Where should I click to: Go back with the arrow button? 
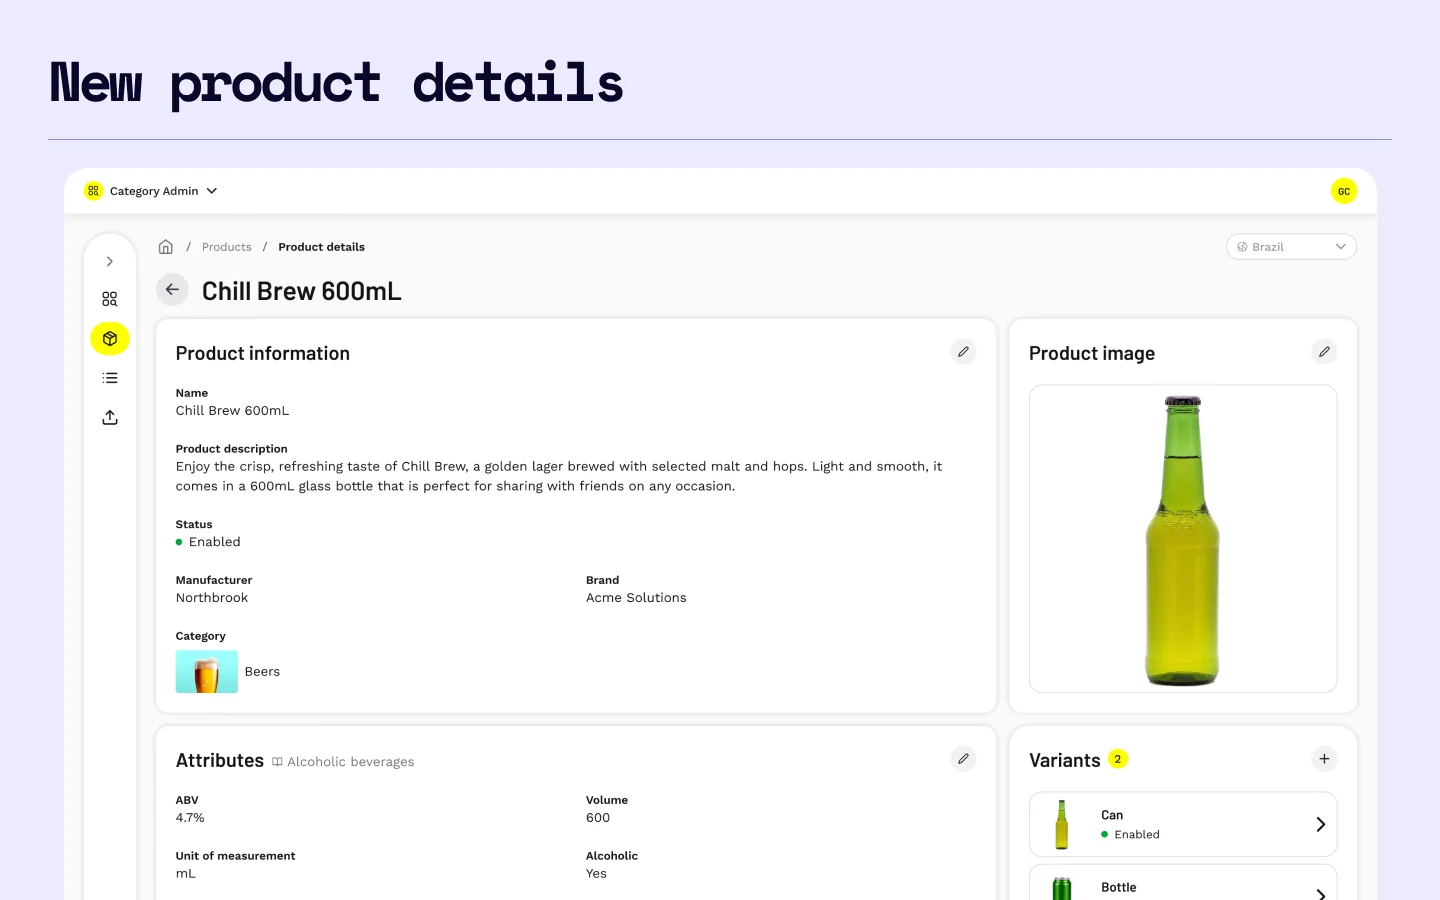[x=172, y=290]
